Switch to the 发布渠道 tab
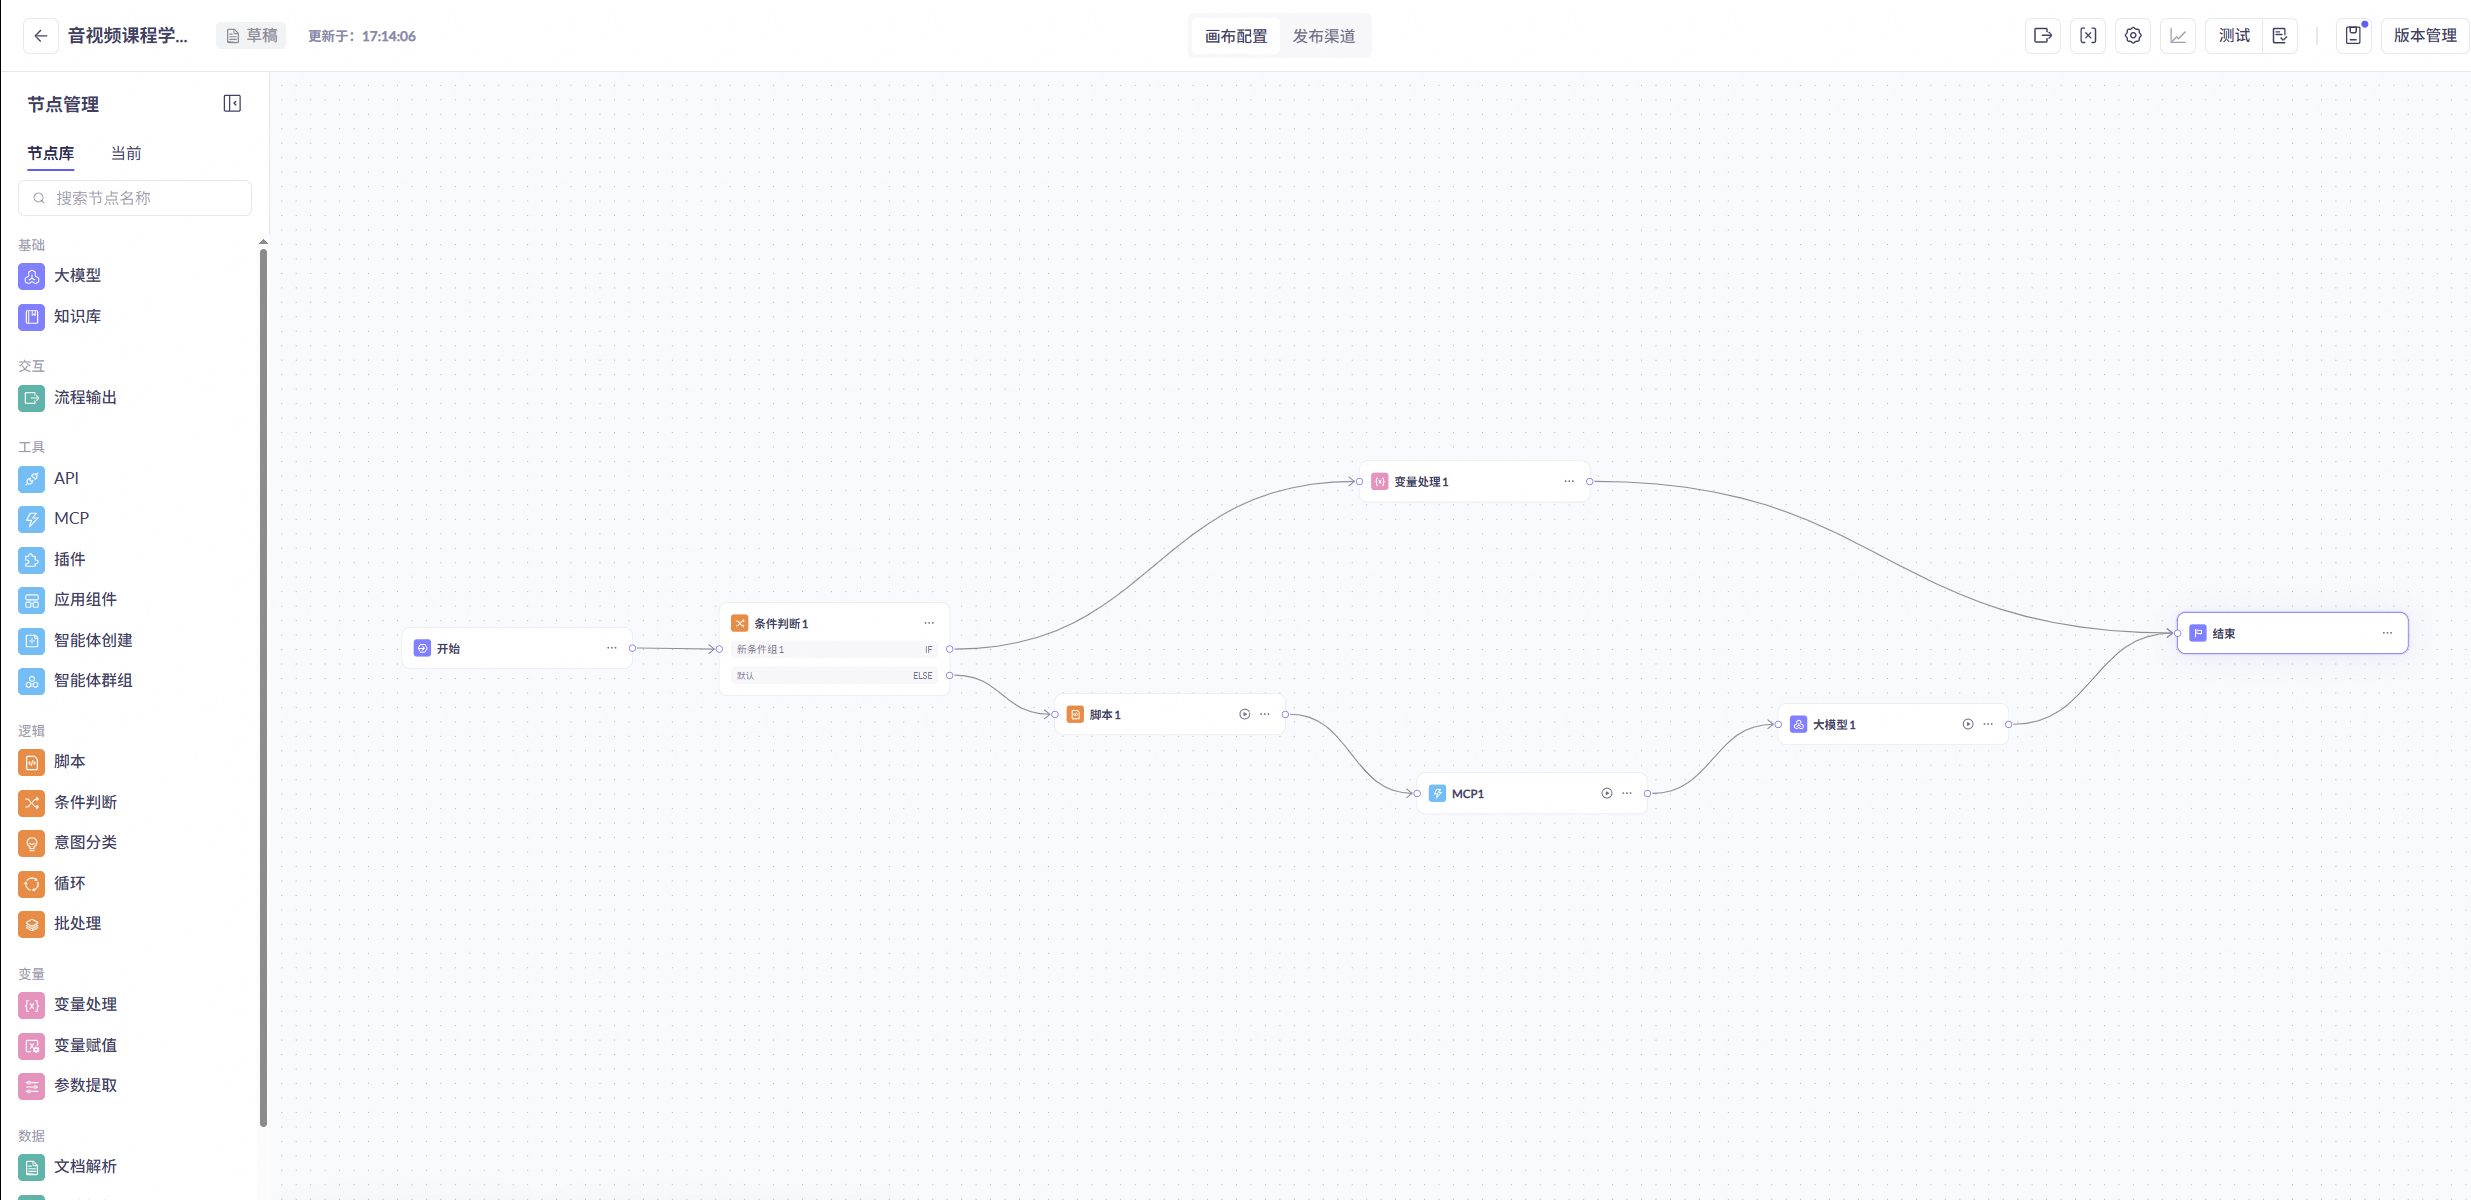 pyautogui.click(x=1323, y=36)
